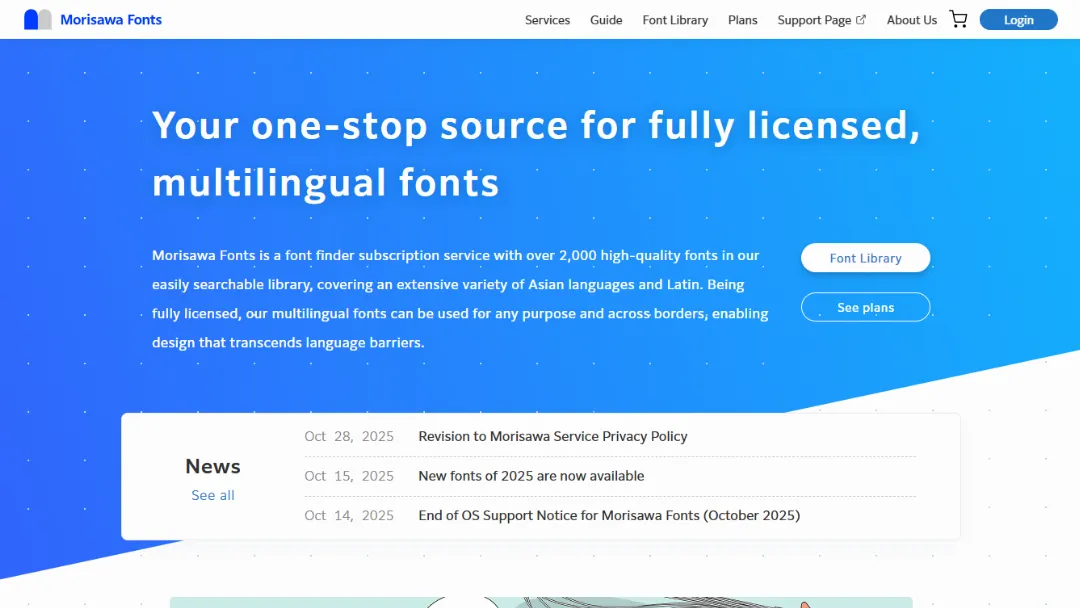This screenshot has height=608, width=1080.
Task: Click the external link icon beside Support Page
Action: (862, 18)
